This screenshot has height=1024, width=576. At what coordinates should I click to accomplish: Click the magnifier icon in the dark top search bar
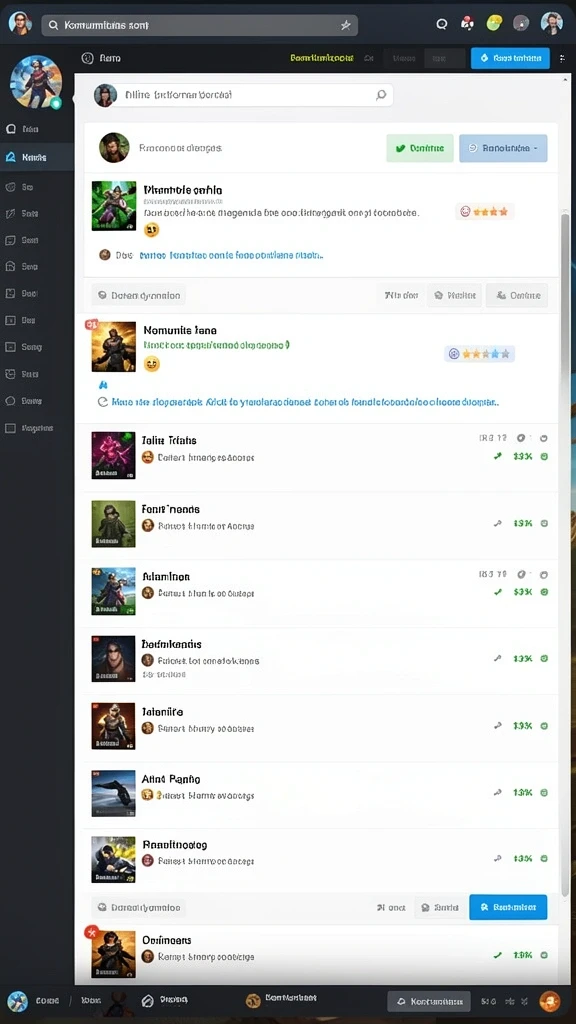click(54, 25)
